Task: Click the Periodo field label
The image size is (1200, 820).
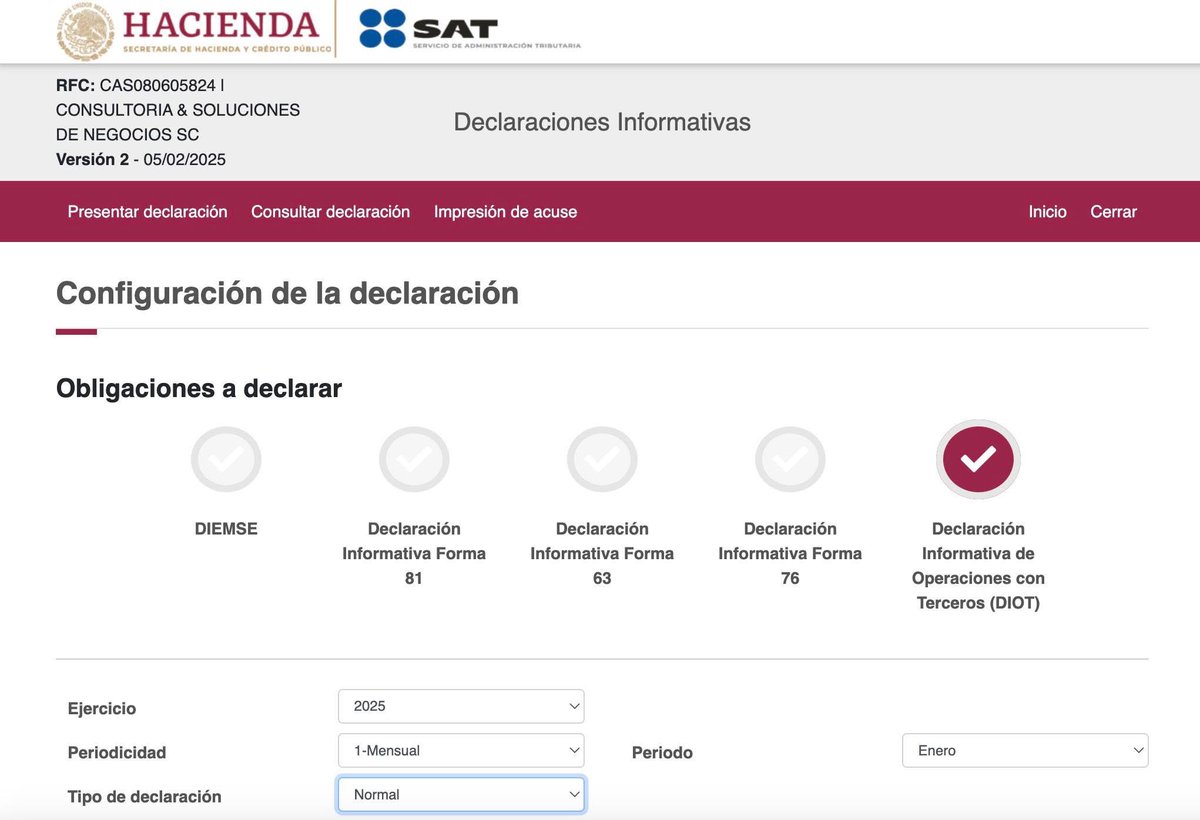Action: 662,753
